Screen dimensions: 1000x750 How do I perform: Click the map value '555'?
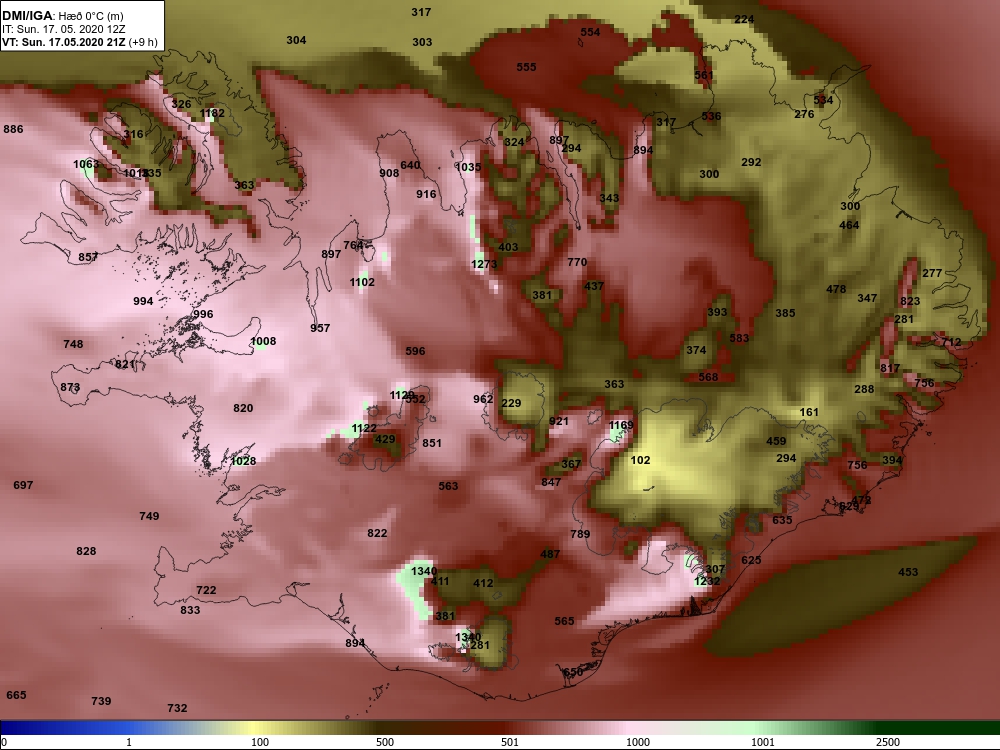point(526,66)
